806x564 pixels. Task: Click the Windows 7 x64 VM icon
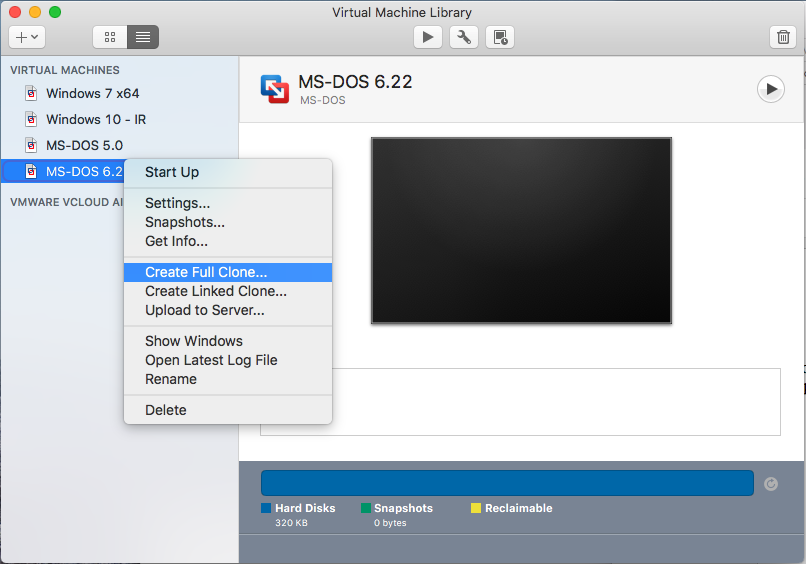(30, 94)
